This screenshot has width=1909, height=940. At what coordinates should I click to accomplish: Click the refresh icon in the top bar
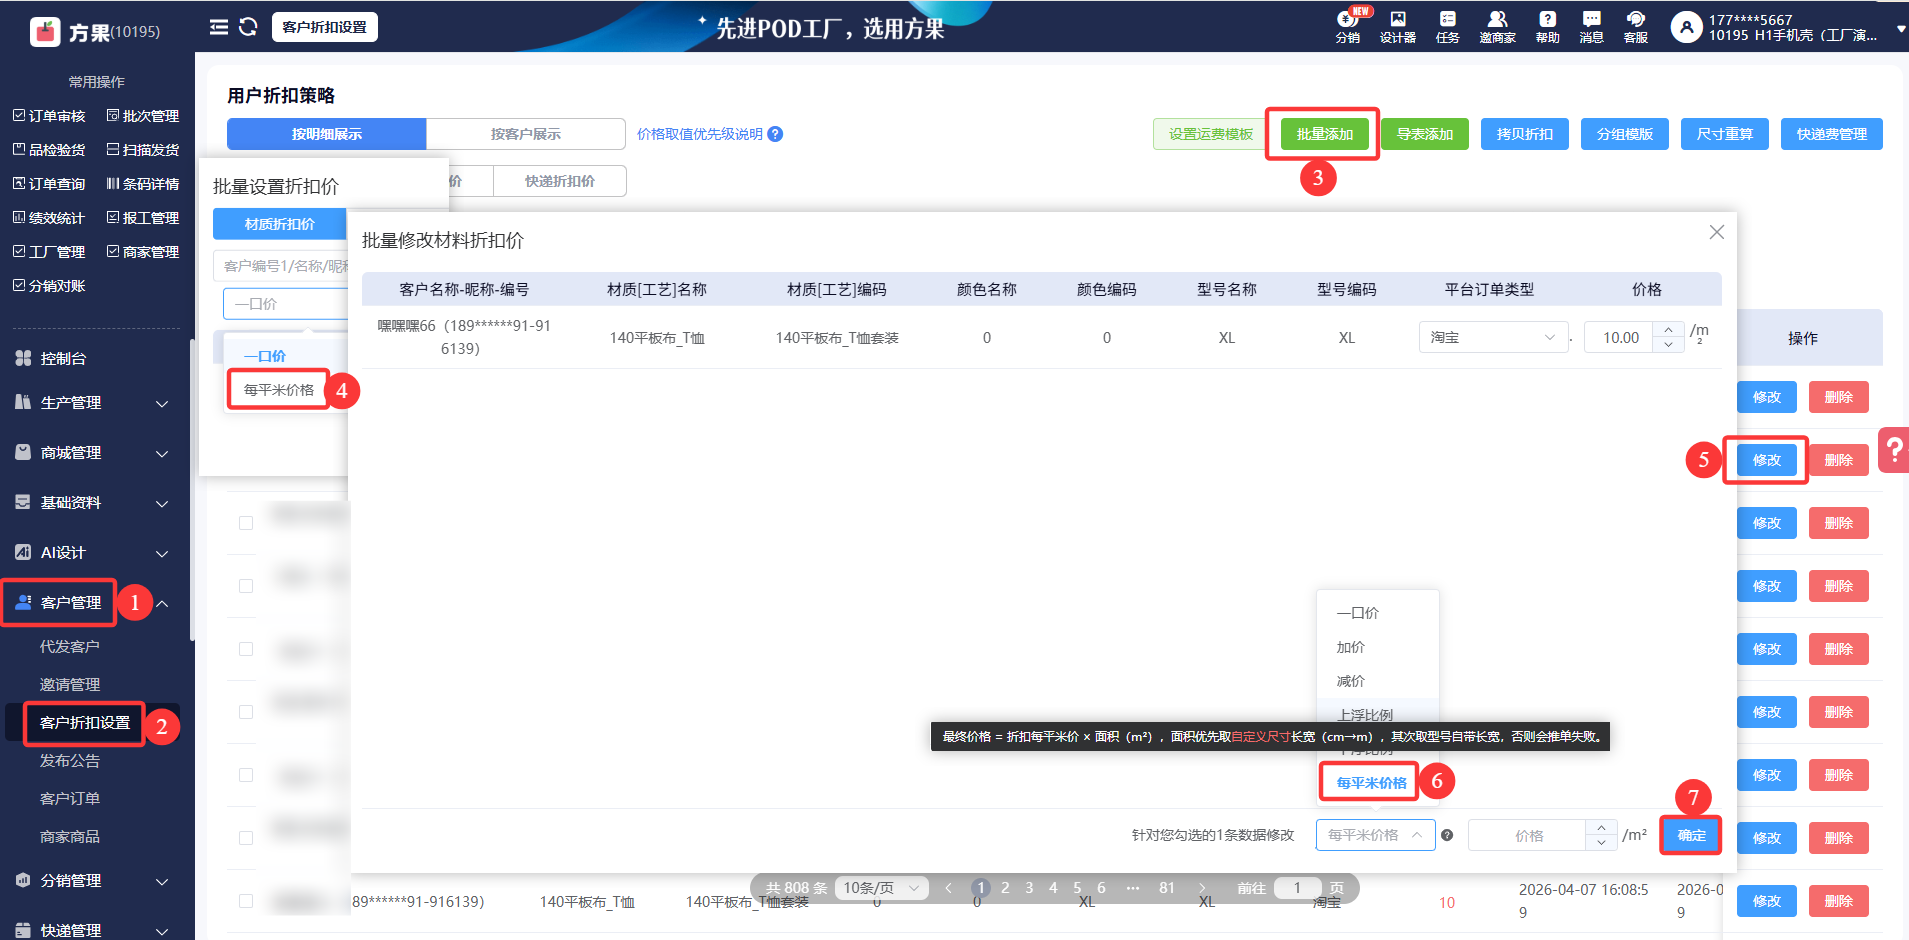[248, 27]
